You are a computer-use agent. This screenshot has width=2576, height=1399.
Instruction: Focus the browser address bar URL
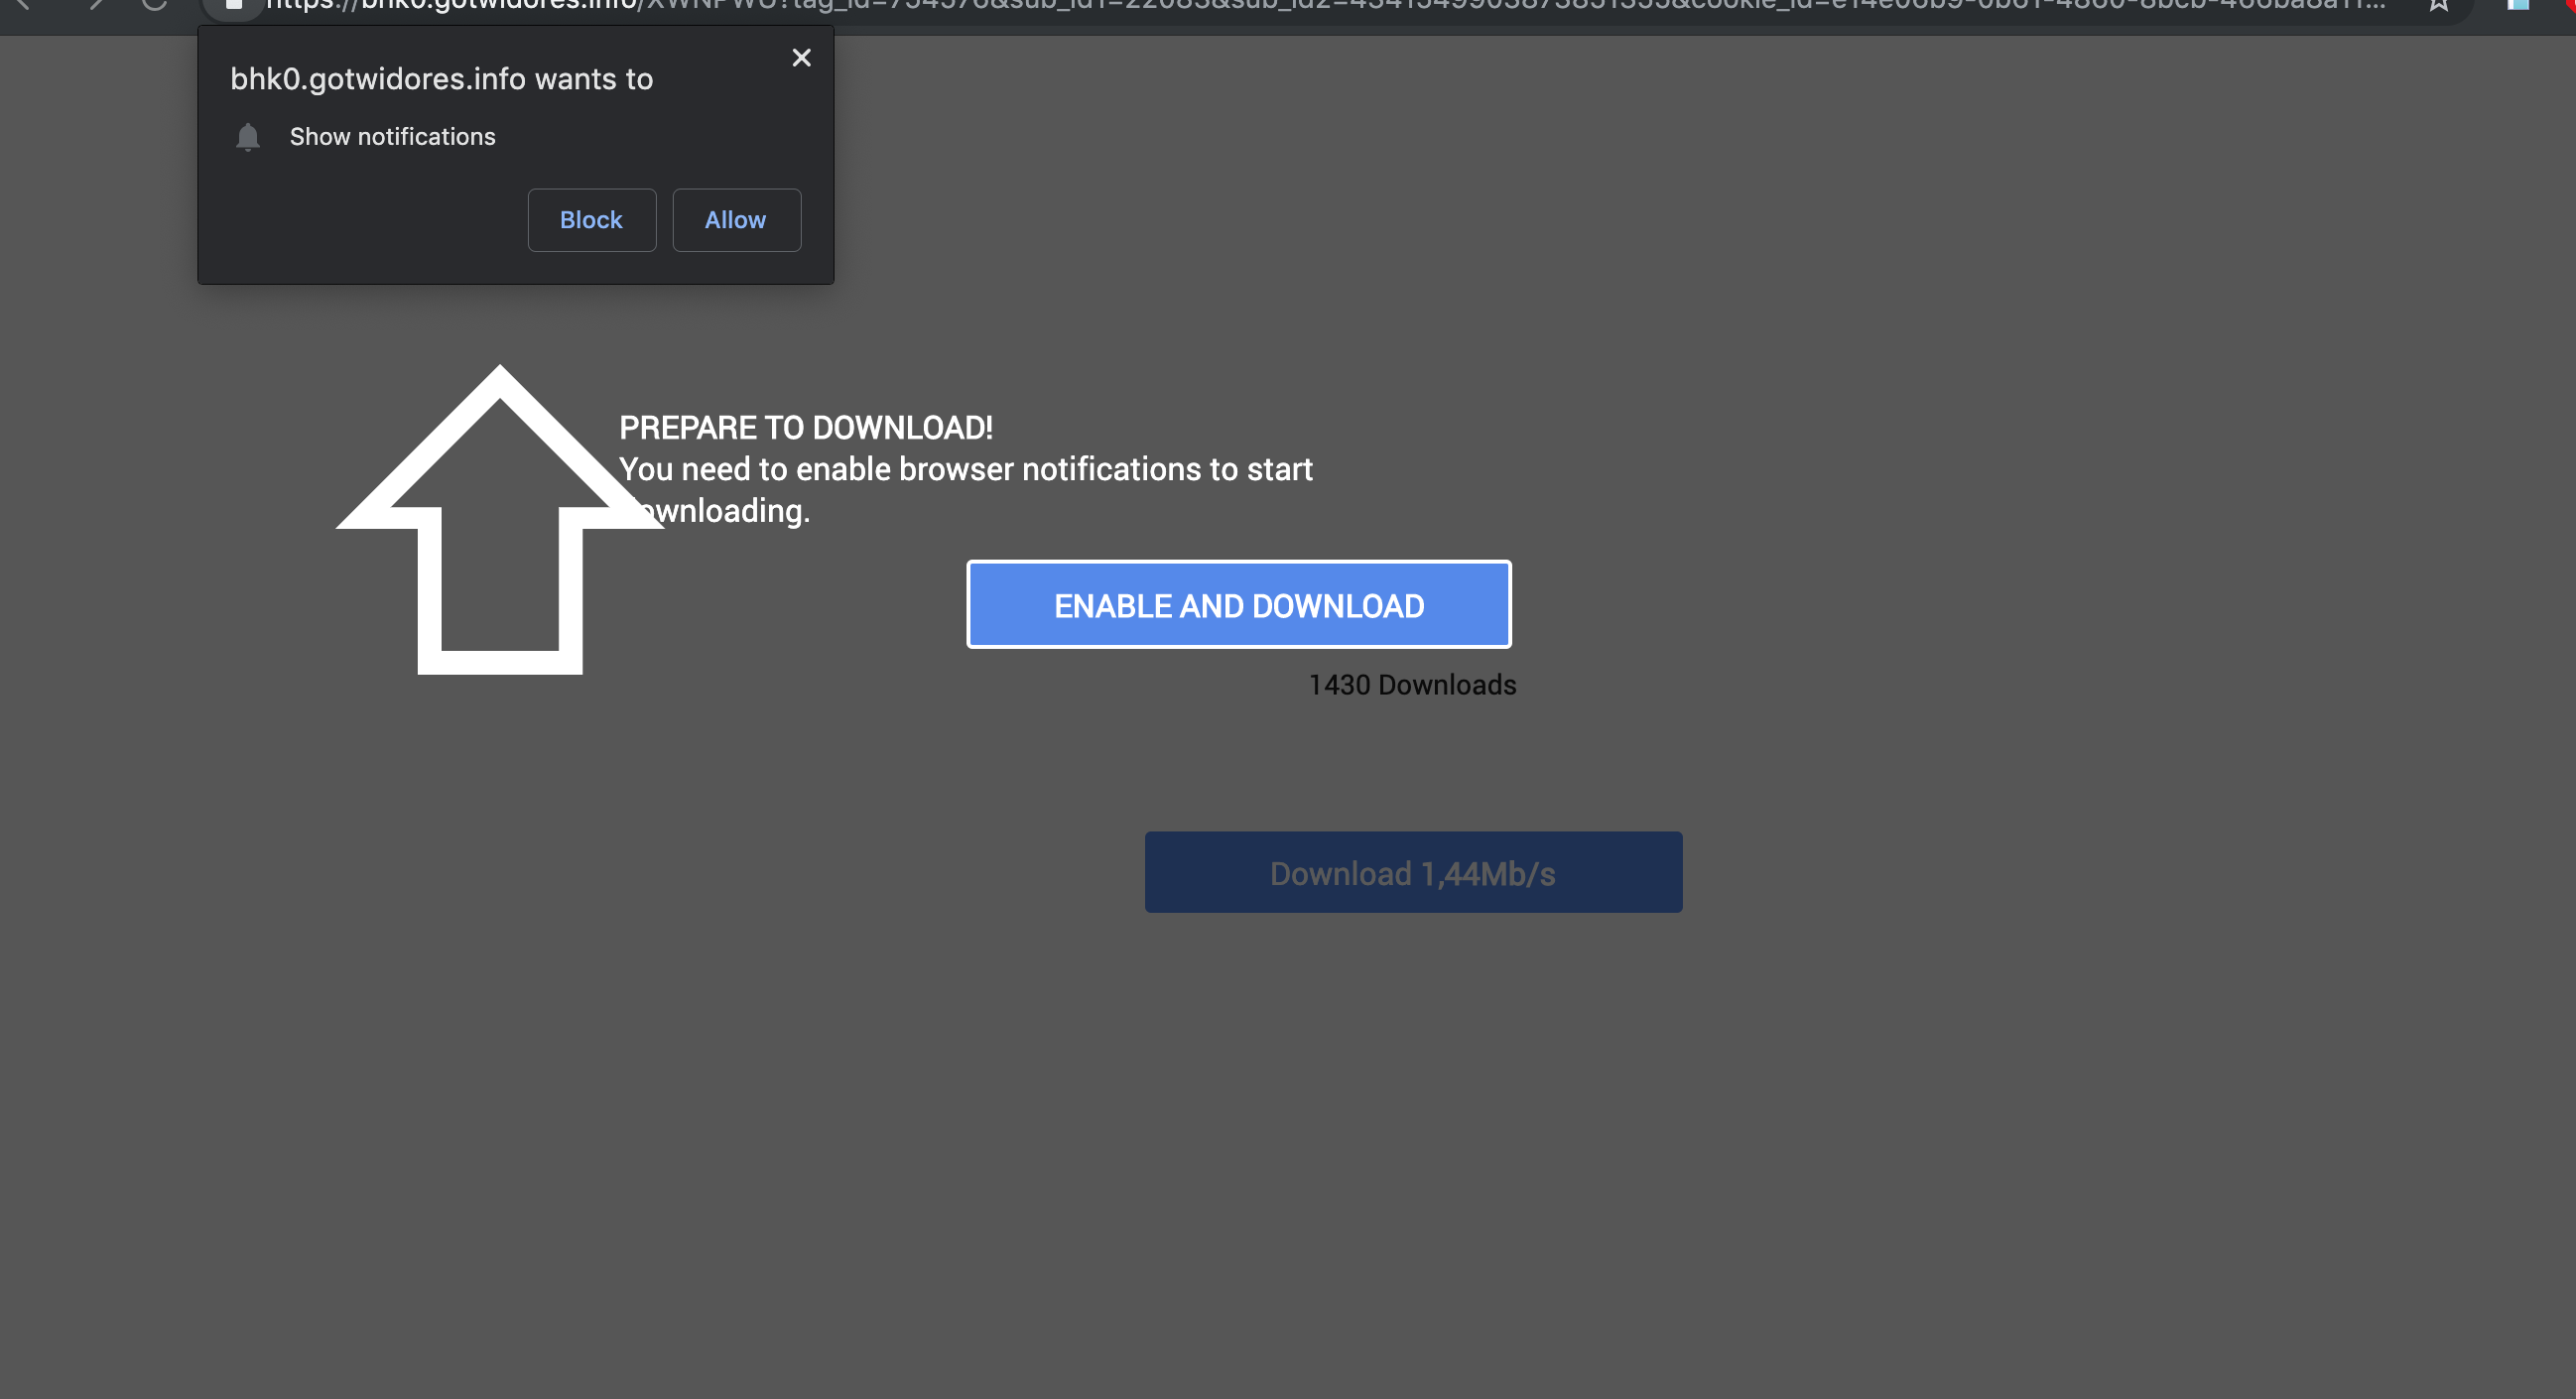[1300, 6]
